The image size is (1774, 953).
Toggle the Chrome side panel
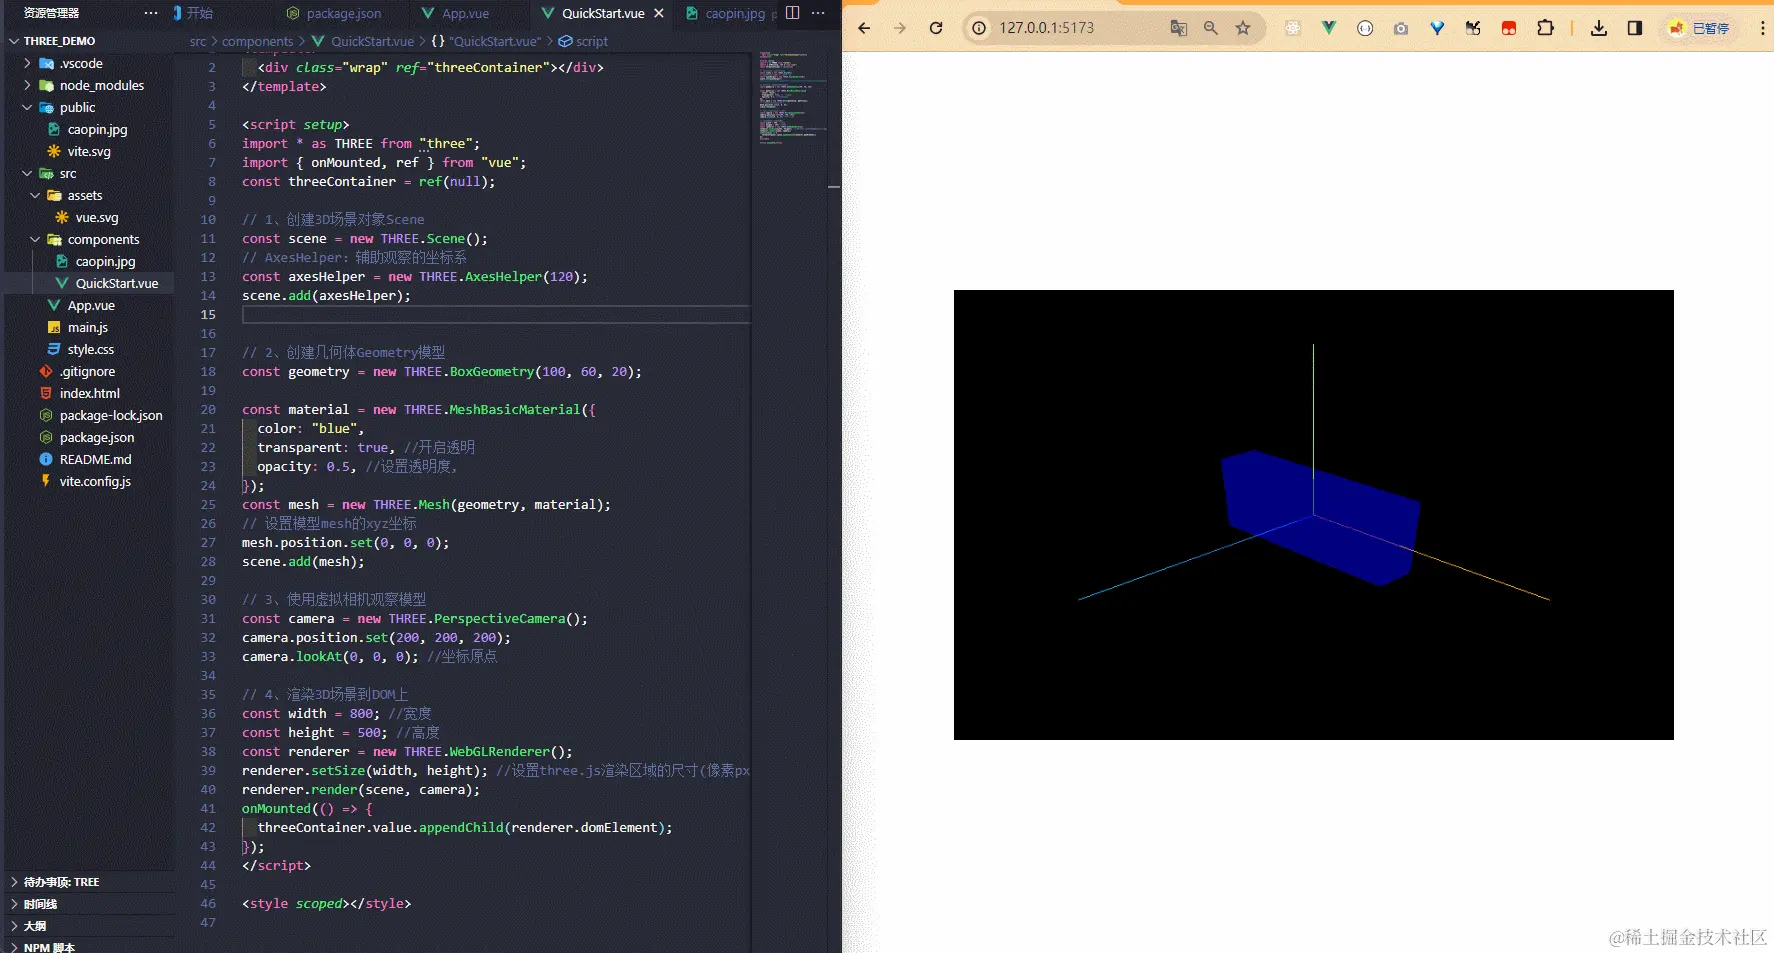tap(1635, 28)
